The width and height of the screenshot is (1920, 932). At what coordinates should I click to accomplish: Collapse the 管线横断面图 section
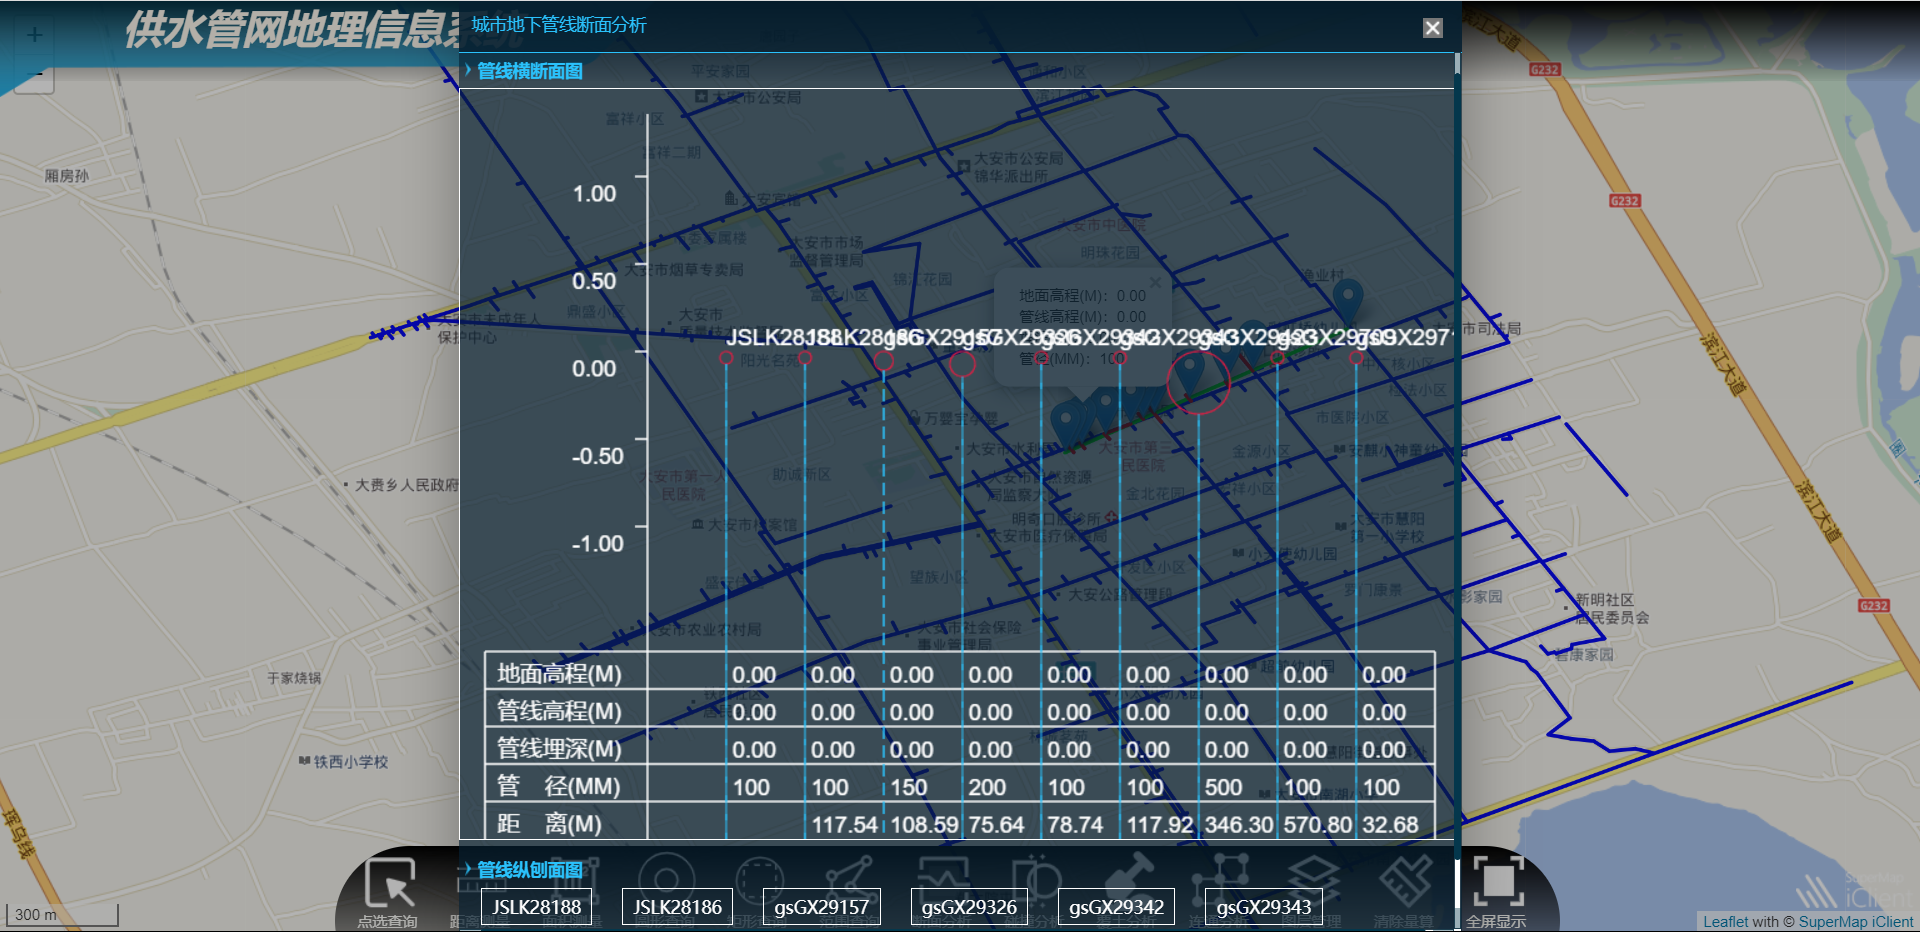pyautogui.click(x=529, y=71)
